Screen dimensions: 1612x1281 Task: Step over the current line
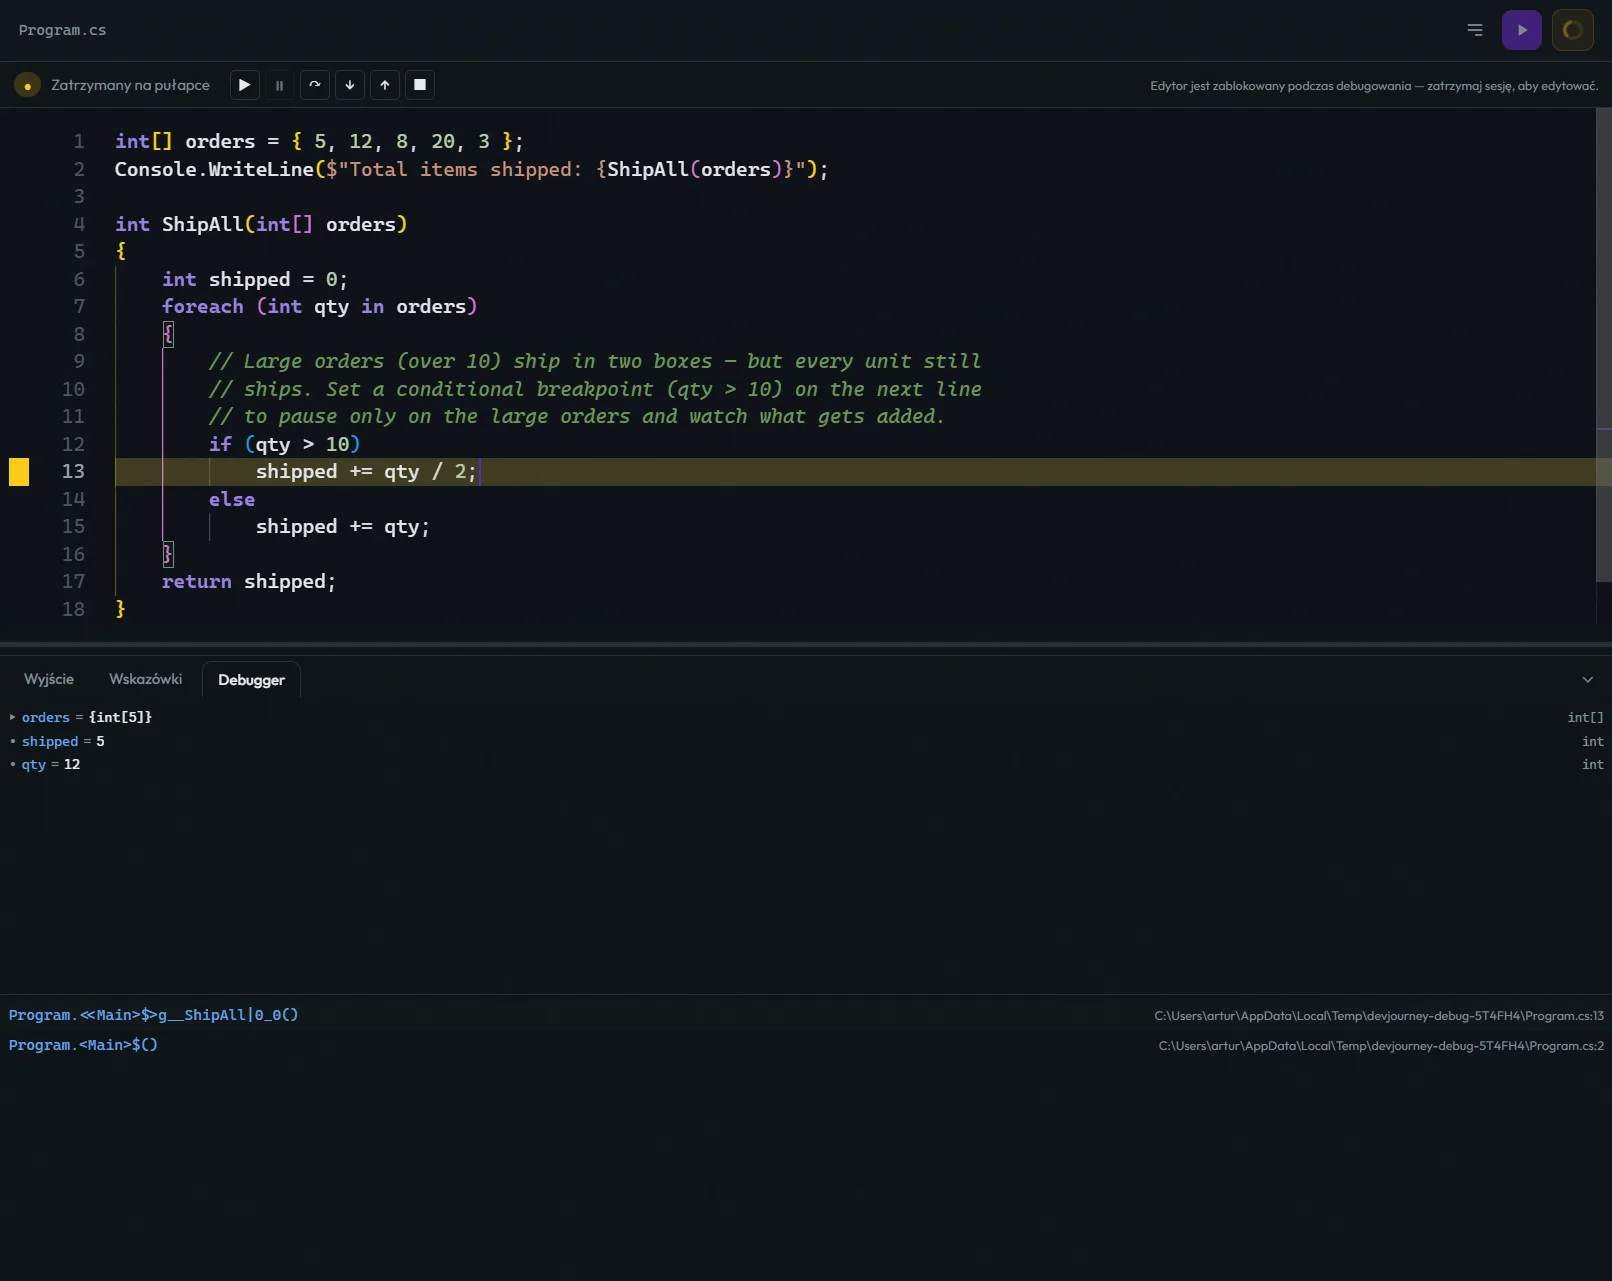[x=314, y=85]
